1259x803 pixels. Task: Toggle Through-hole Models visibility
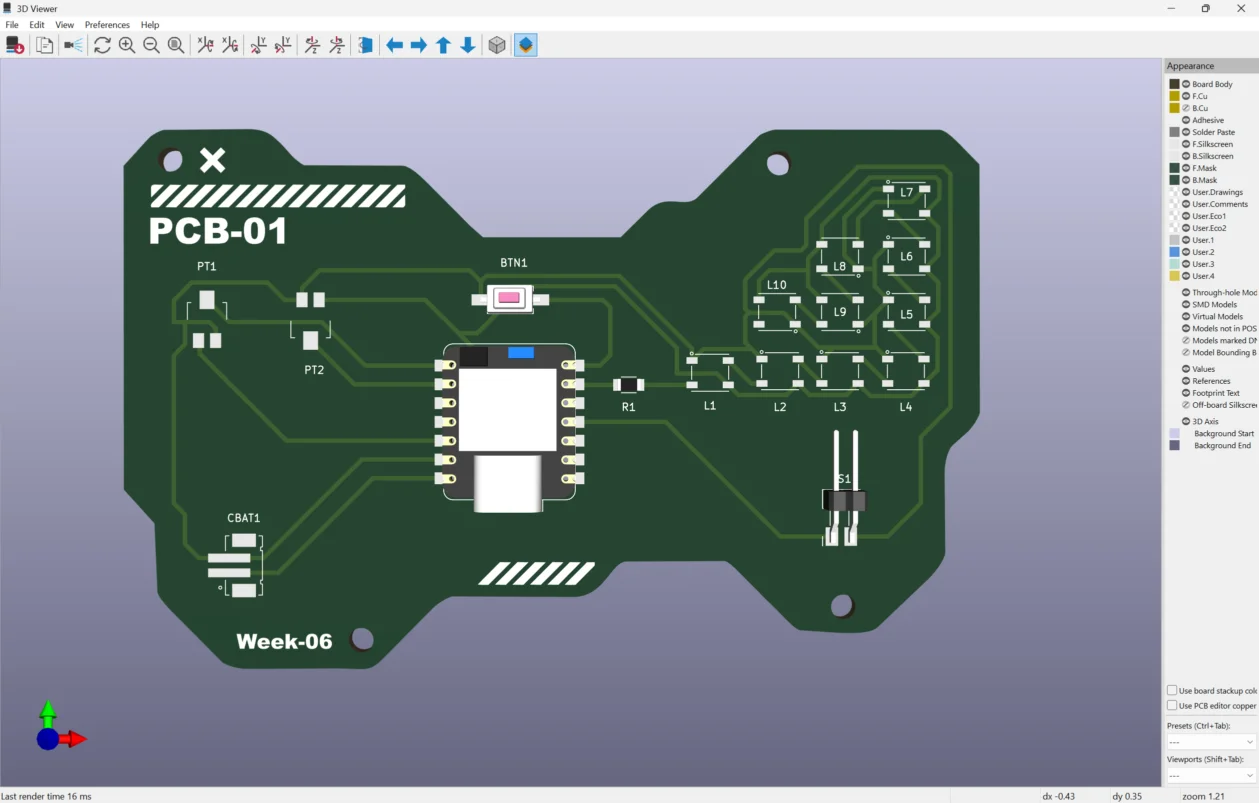pos(1186,293)
